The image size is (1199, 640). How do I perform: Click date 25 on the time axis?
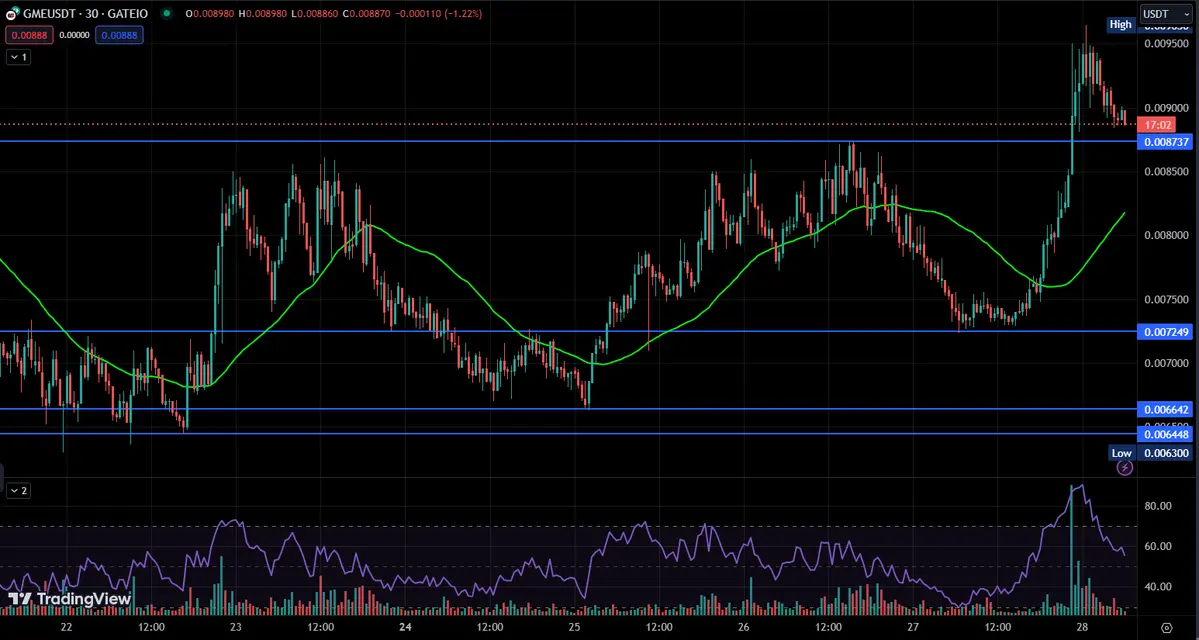(575, 627)
